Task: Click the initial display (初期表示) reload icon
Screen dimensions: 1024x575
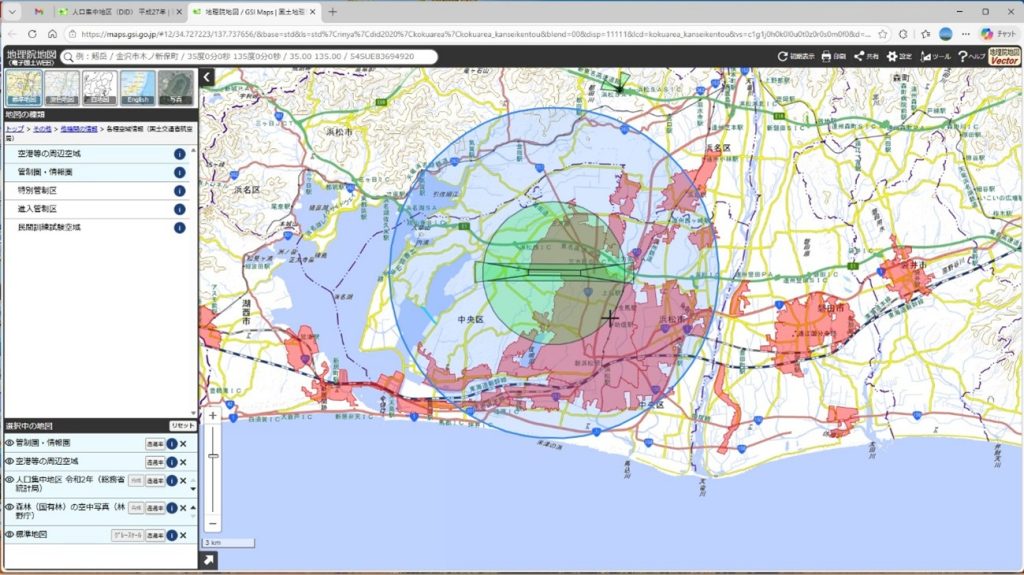Action: coord(795,57)
